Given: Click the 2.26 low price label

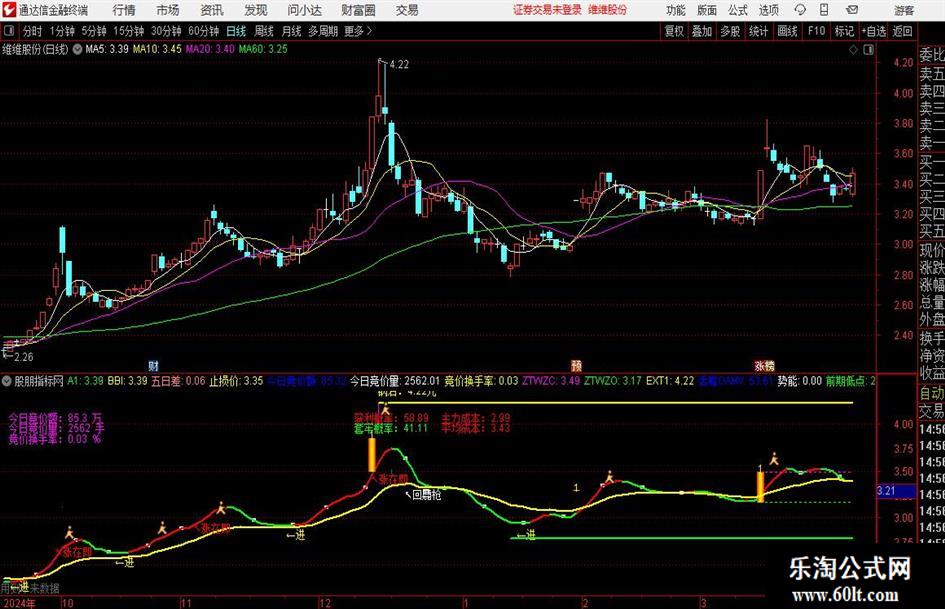Looking at the screenshot, I should pyautogui.click(x=24, y=357).
